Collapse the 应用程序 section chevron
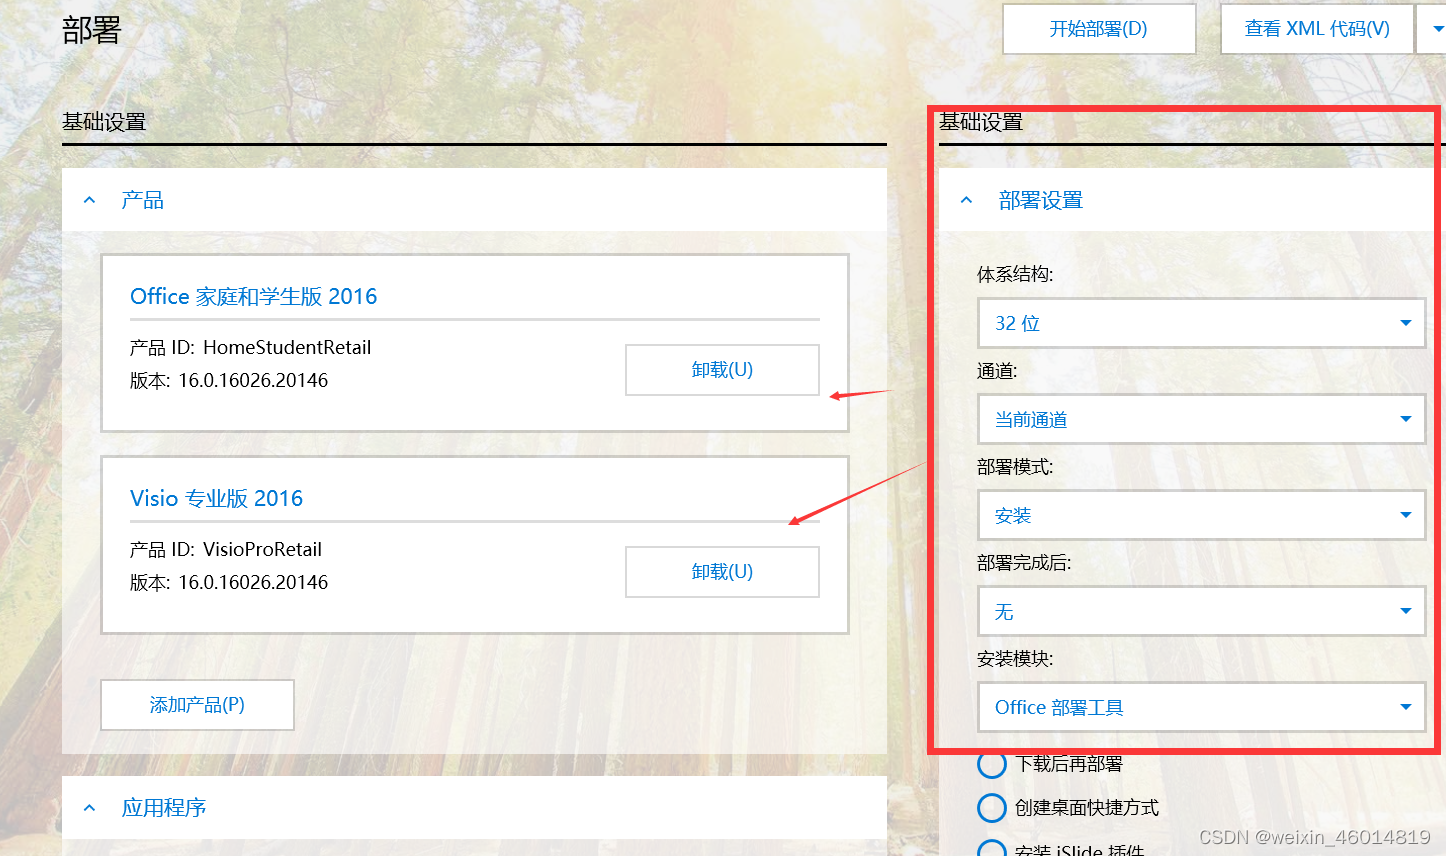The height and width of the screenshot is (856, 1446). pyautogui.click(x=89, y=807)
